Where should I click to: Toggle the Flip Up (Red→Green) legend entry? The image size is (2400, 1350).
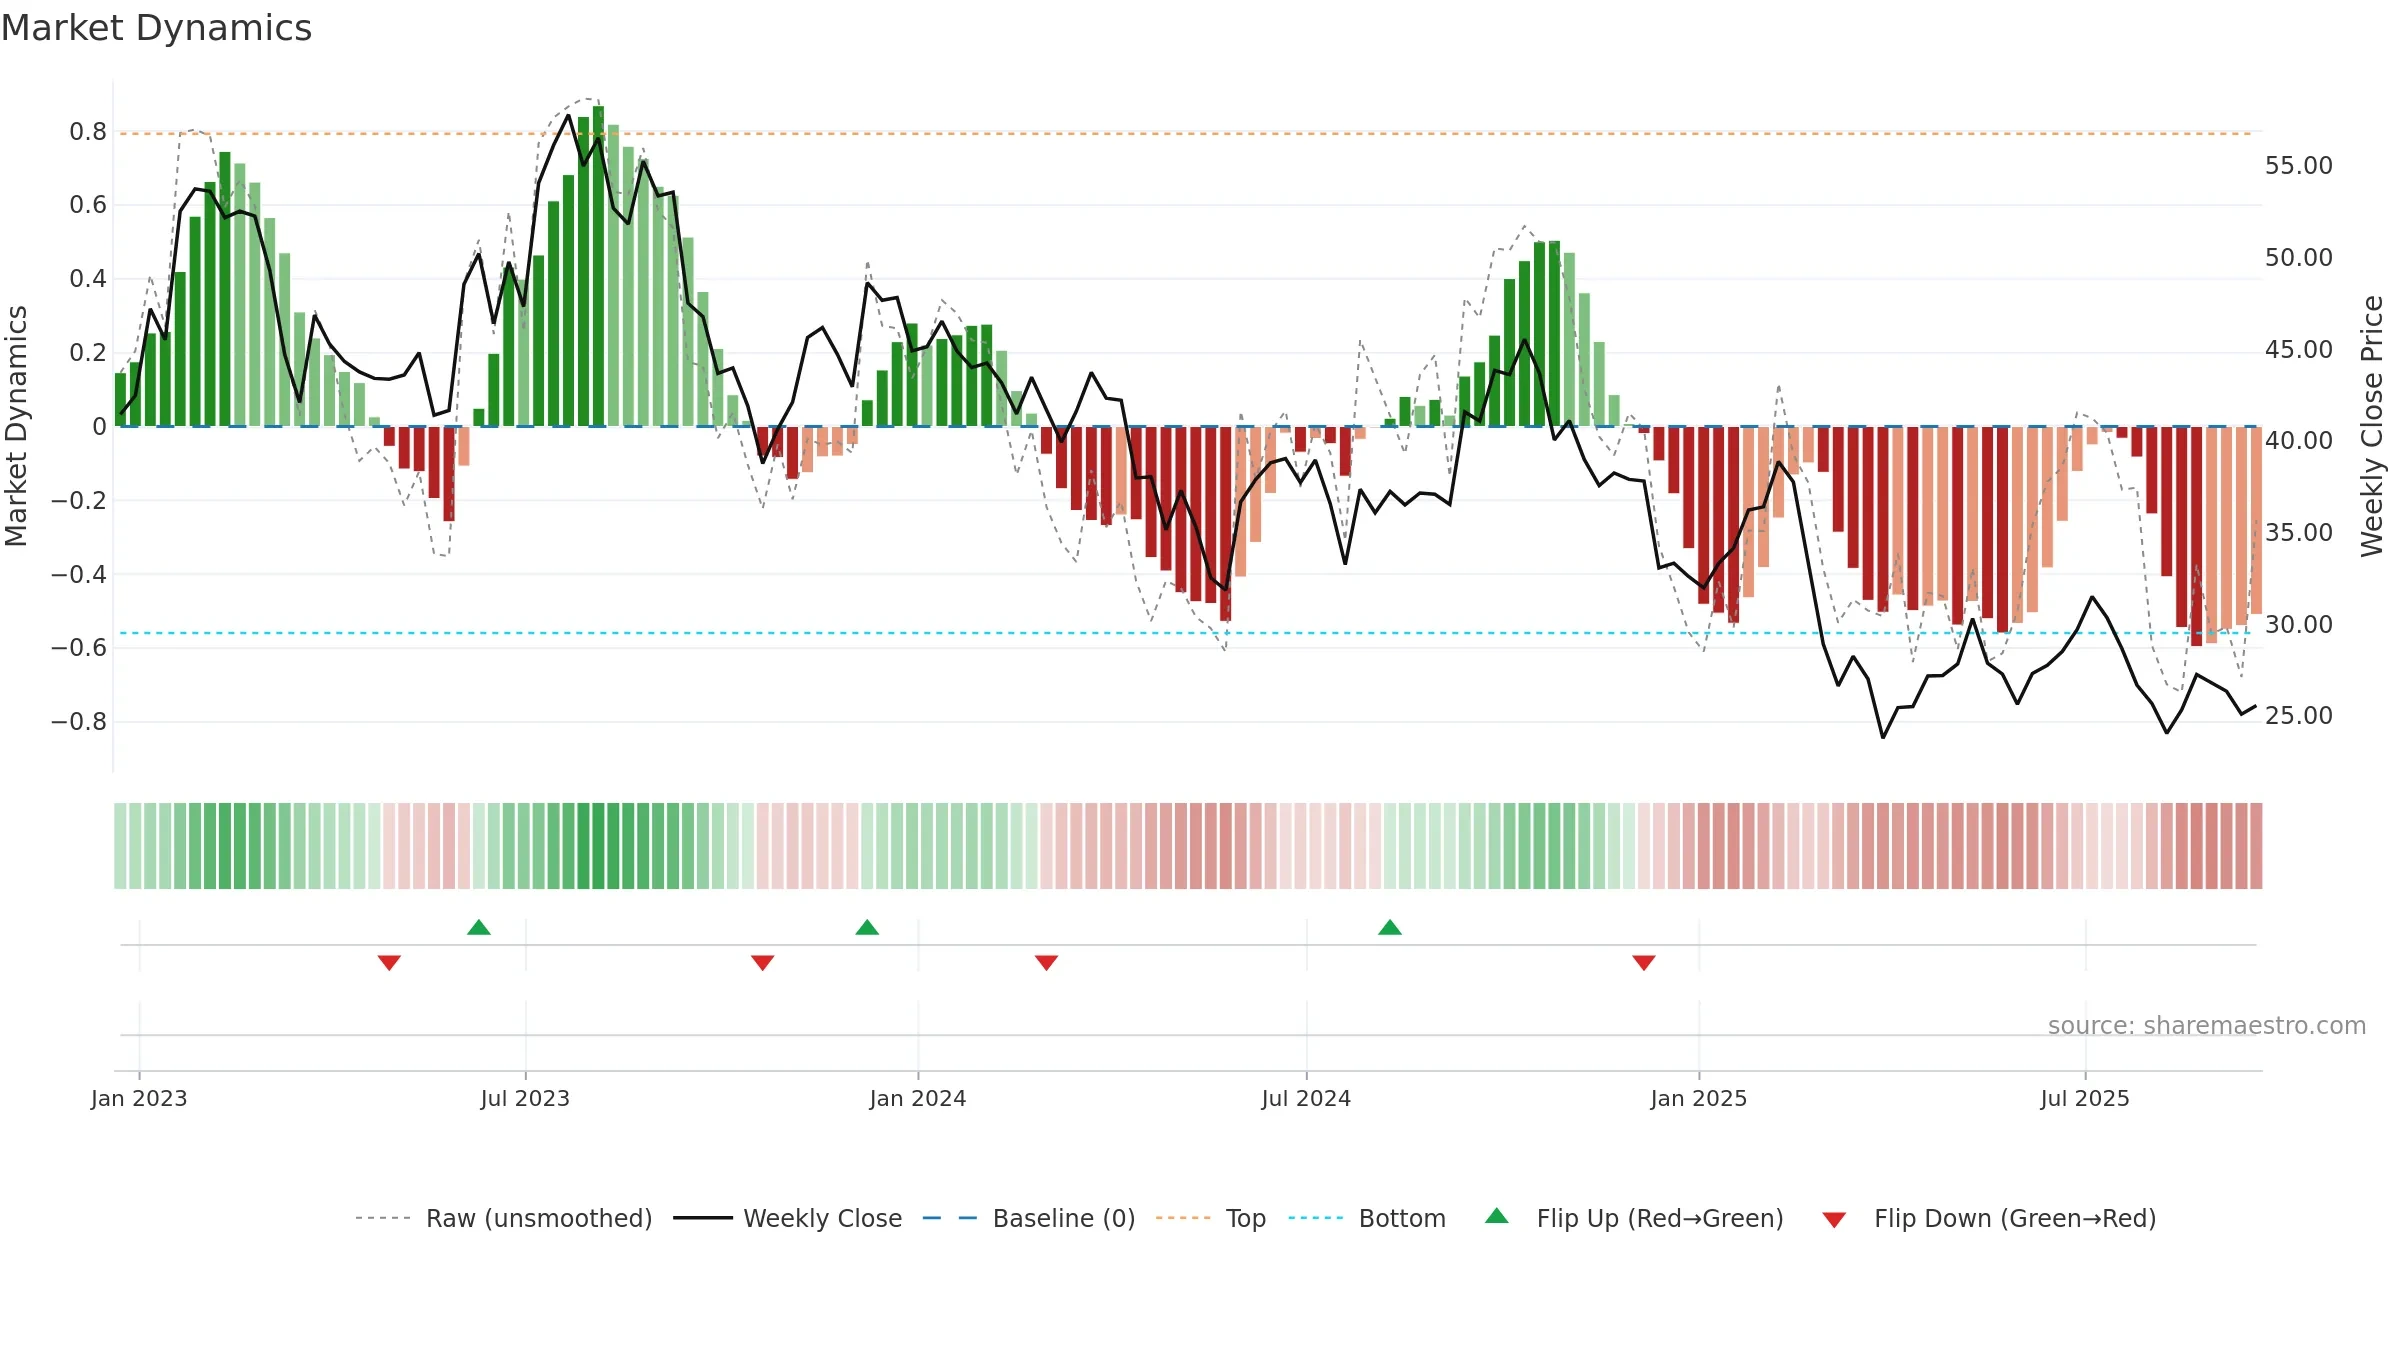click(x=1633, y=1218)
